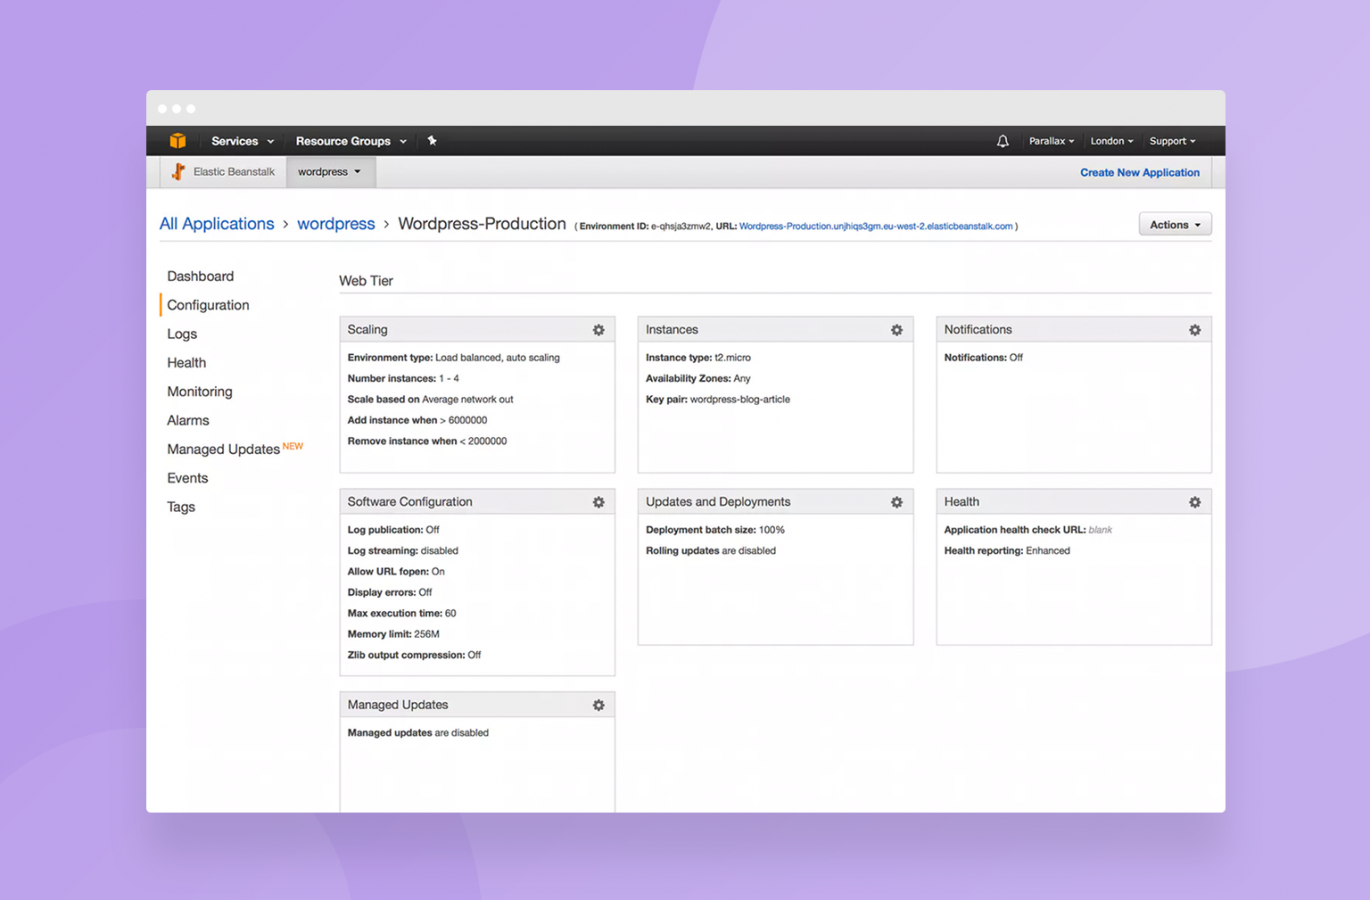Image resolution: width=1370 pixels, height=900 pixels.
Task: Click All Applications breadcrumb link
Action: tap(217, 224)
